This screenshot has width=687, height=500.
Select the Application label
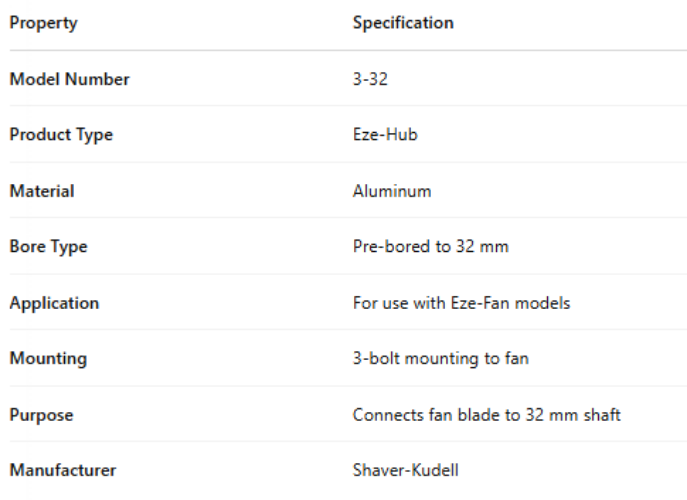[x=54, y=302]
